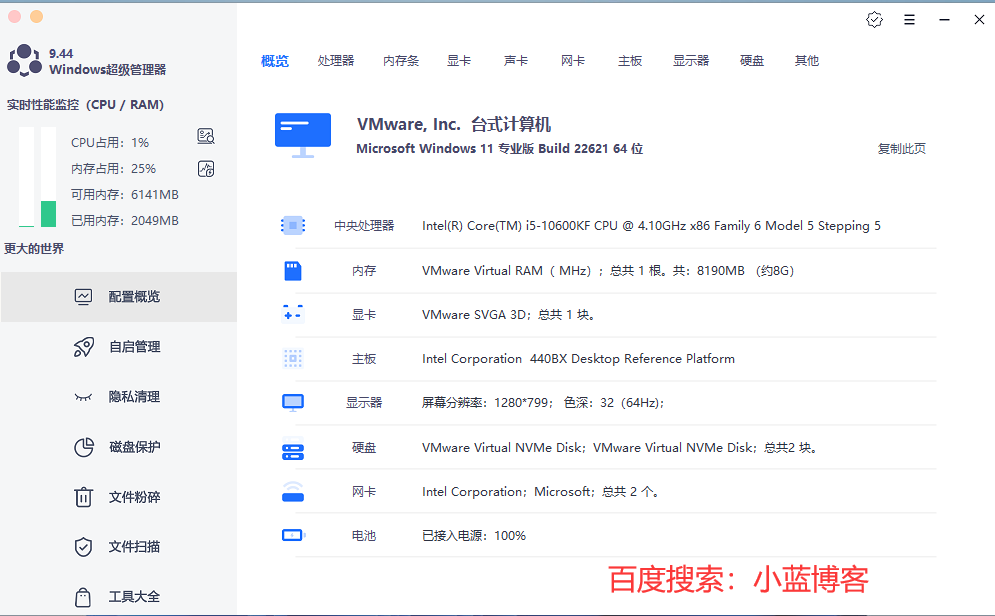
Task: Click the 内存 memory card icon
Action: click(x=293, y=271)
